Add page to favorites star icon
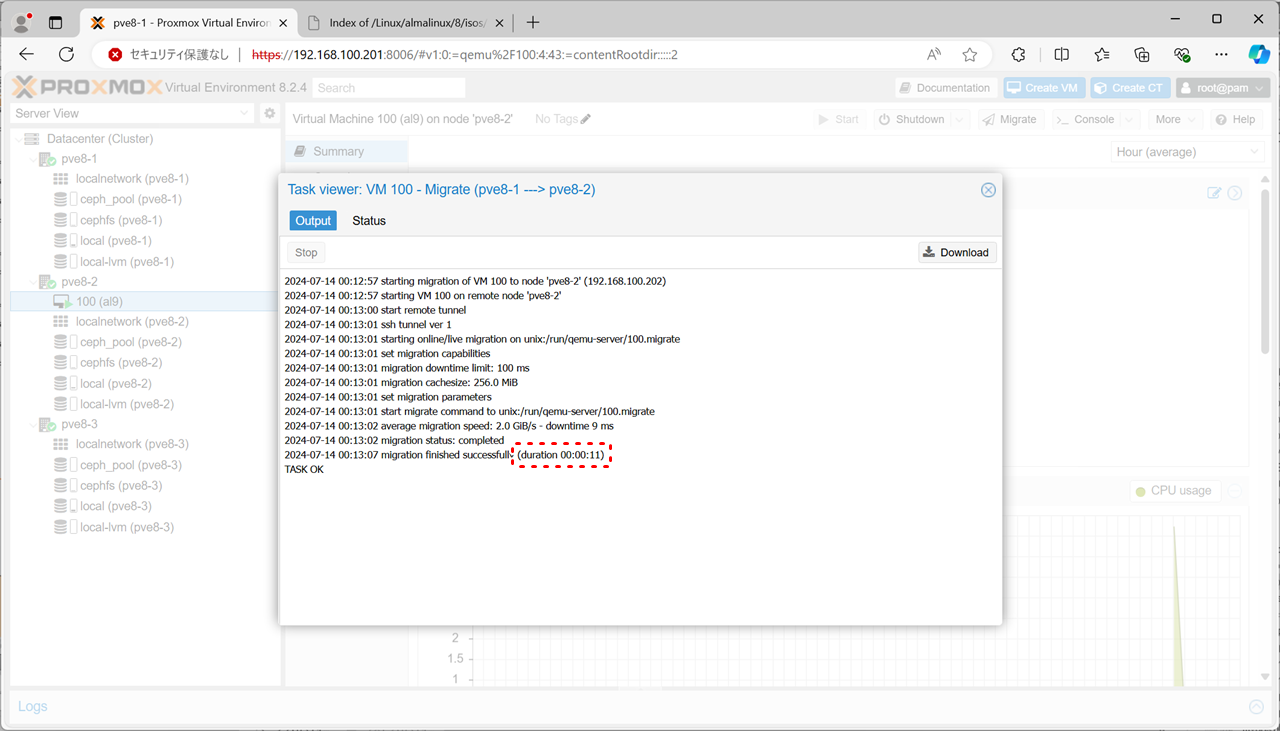The image size is (1280, 731). click(x=969, y=55)
